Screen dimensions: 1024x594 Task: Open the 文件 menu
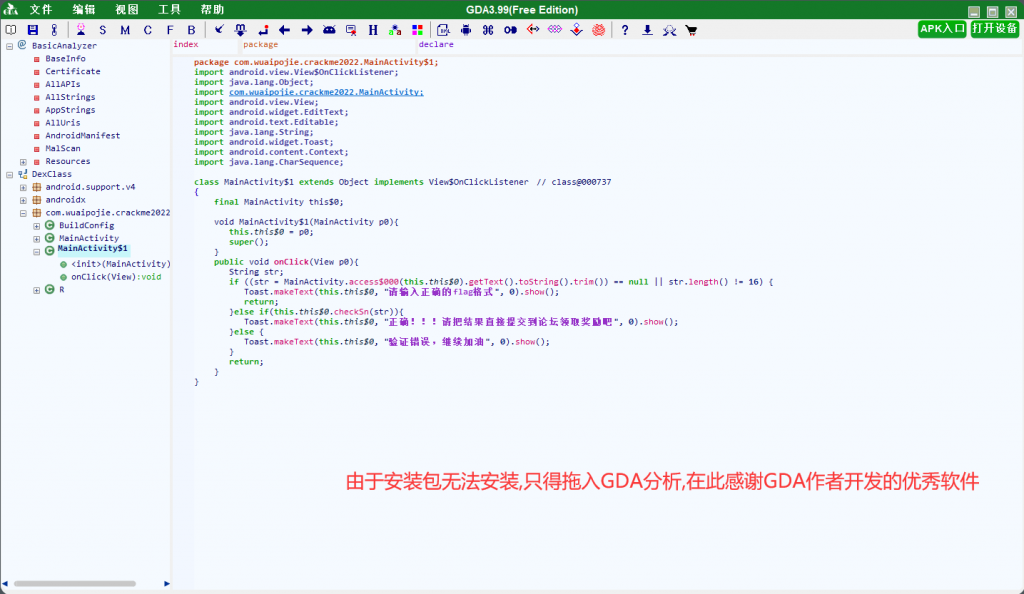pos(40,10)
